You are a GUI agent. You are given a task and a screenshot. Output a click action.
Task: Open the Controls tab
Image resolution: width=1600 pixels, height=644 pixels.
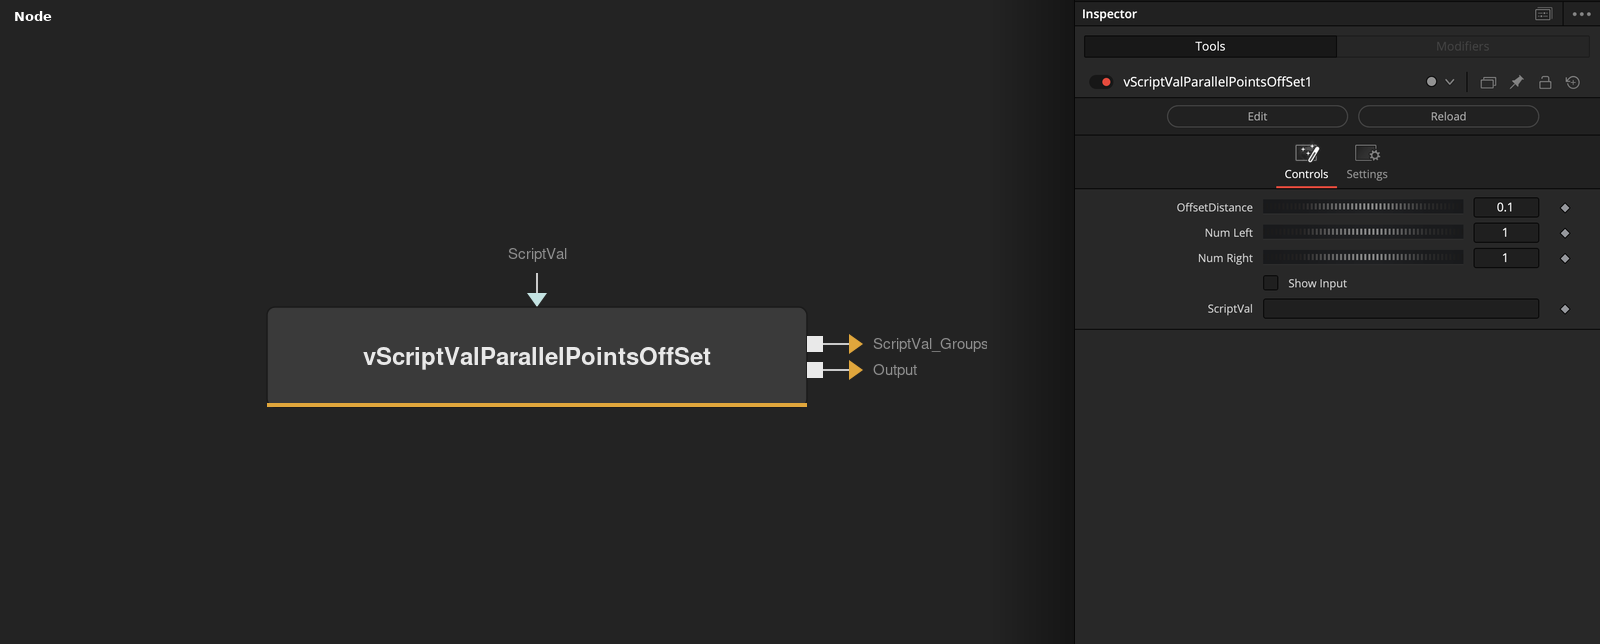coord(1306,162)
